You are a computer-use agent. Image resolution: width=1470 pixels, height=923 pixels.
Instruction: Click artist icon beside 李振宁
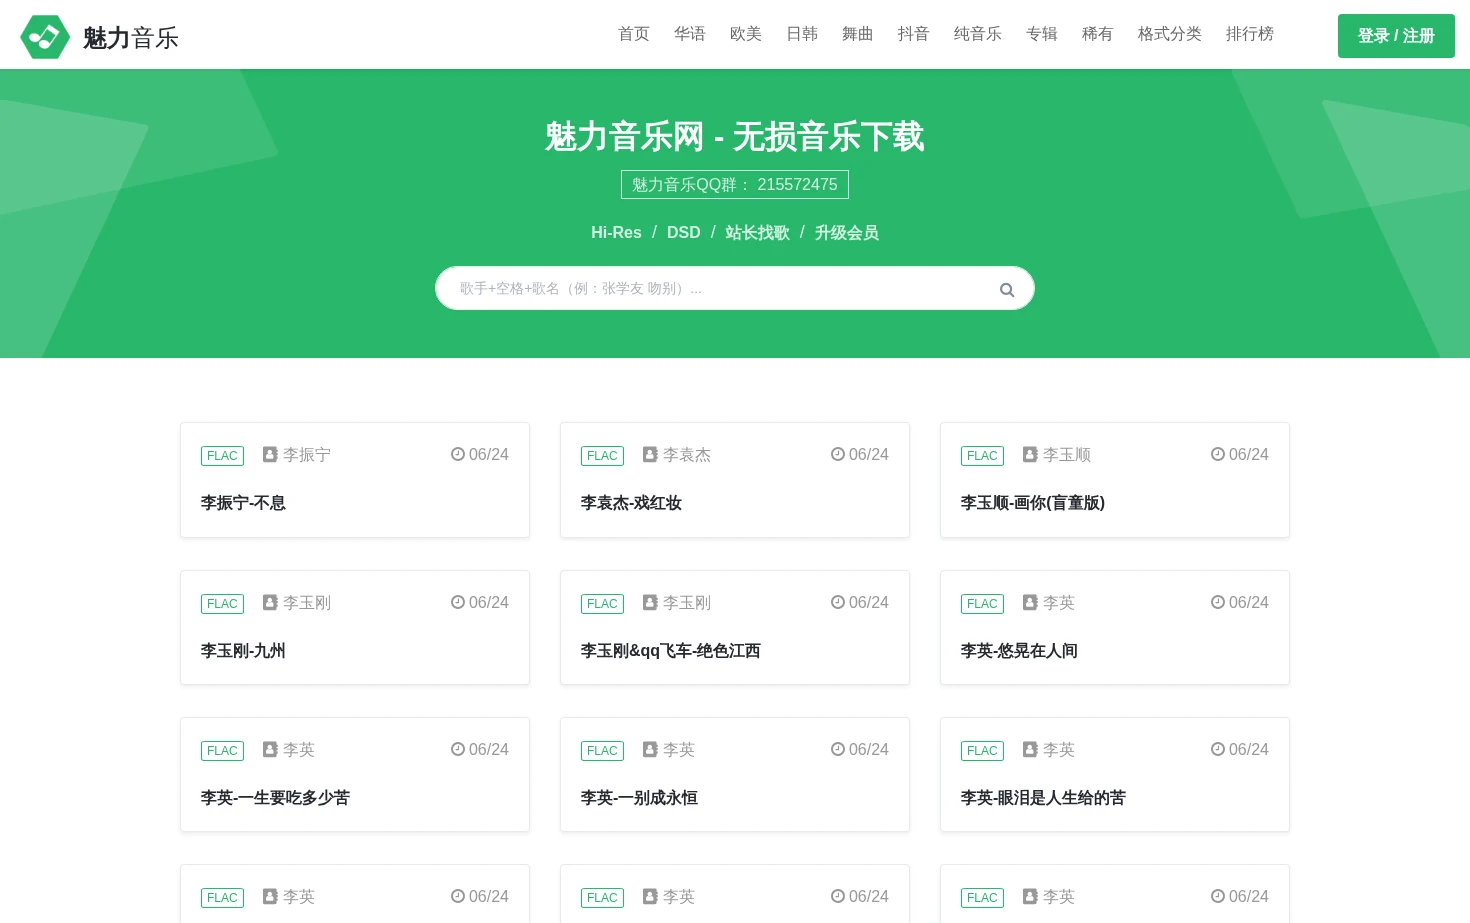click(270, 454)
